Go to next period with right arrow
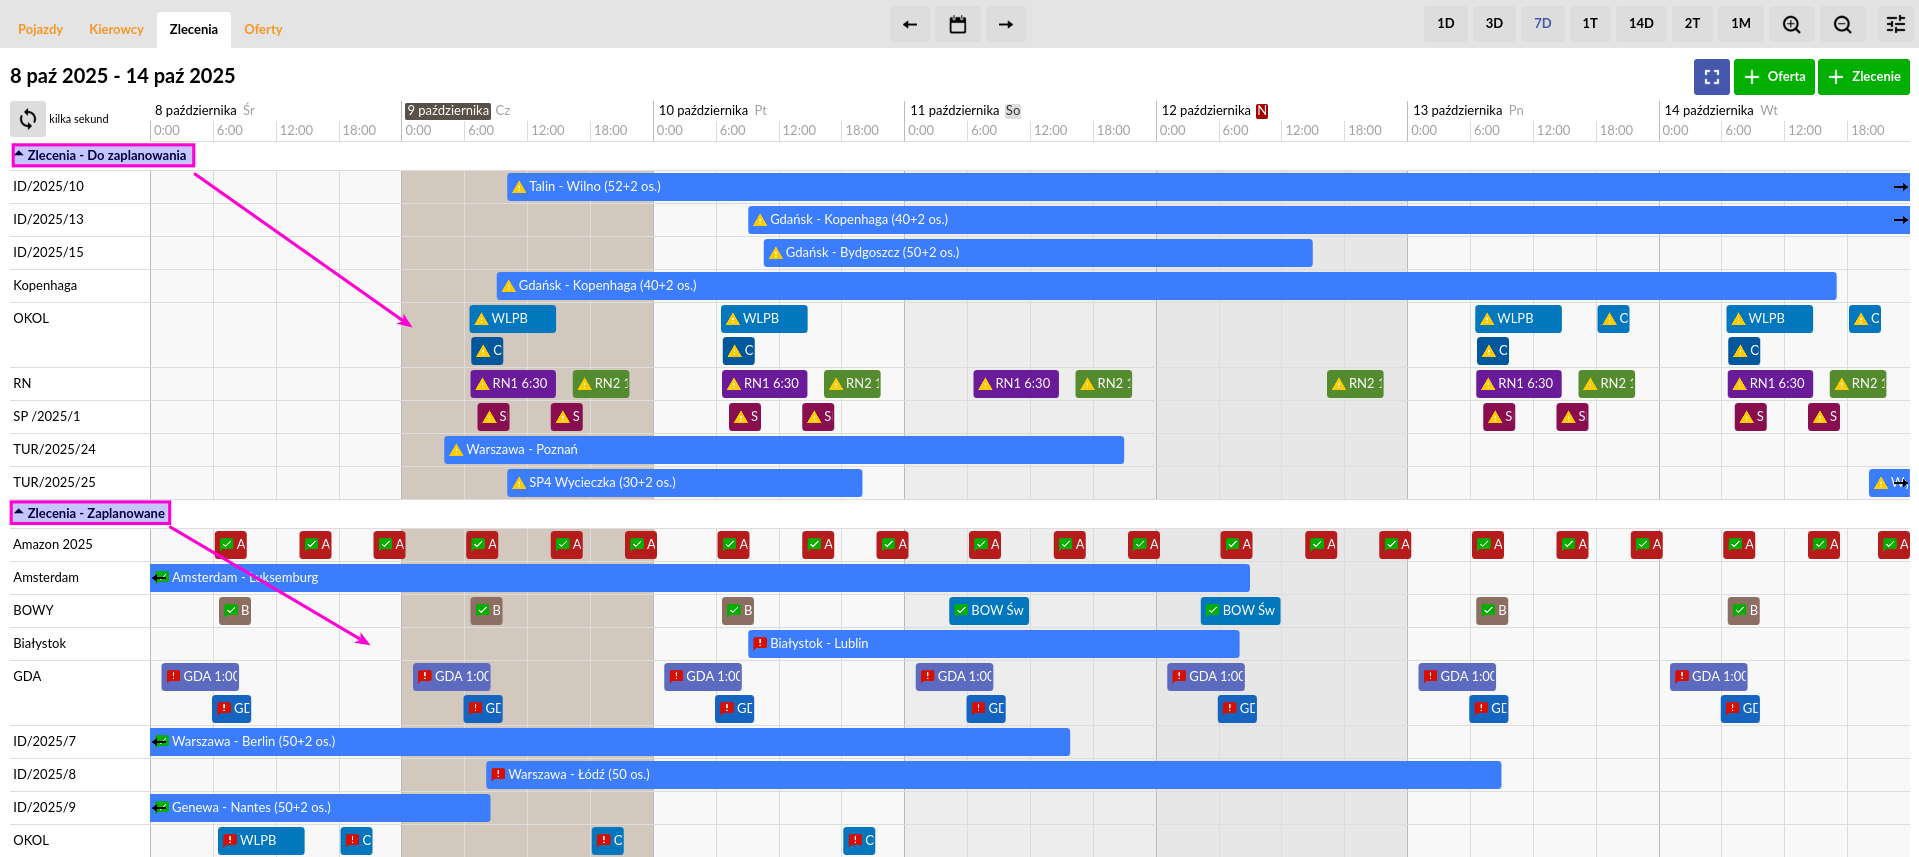 tap(1005, 24)
